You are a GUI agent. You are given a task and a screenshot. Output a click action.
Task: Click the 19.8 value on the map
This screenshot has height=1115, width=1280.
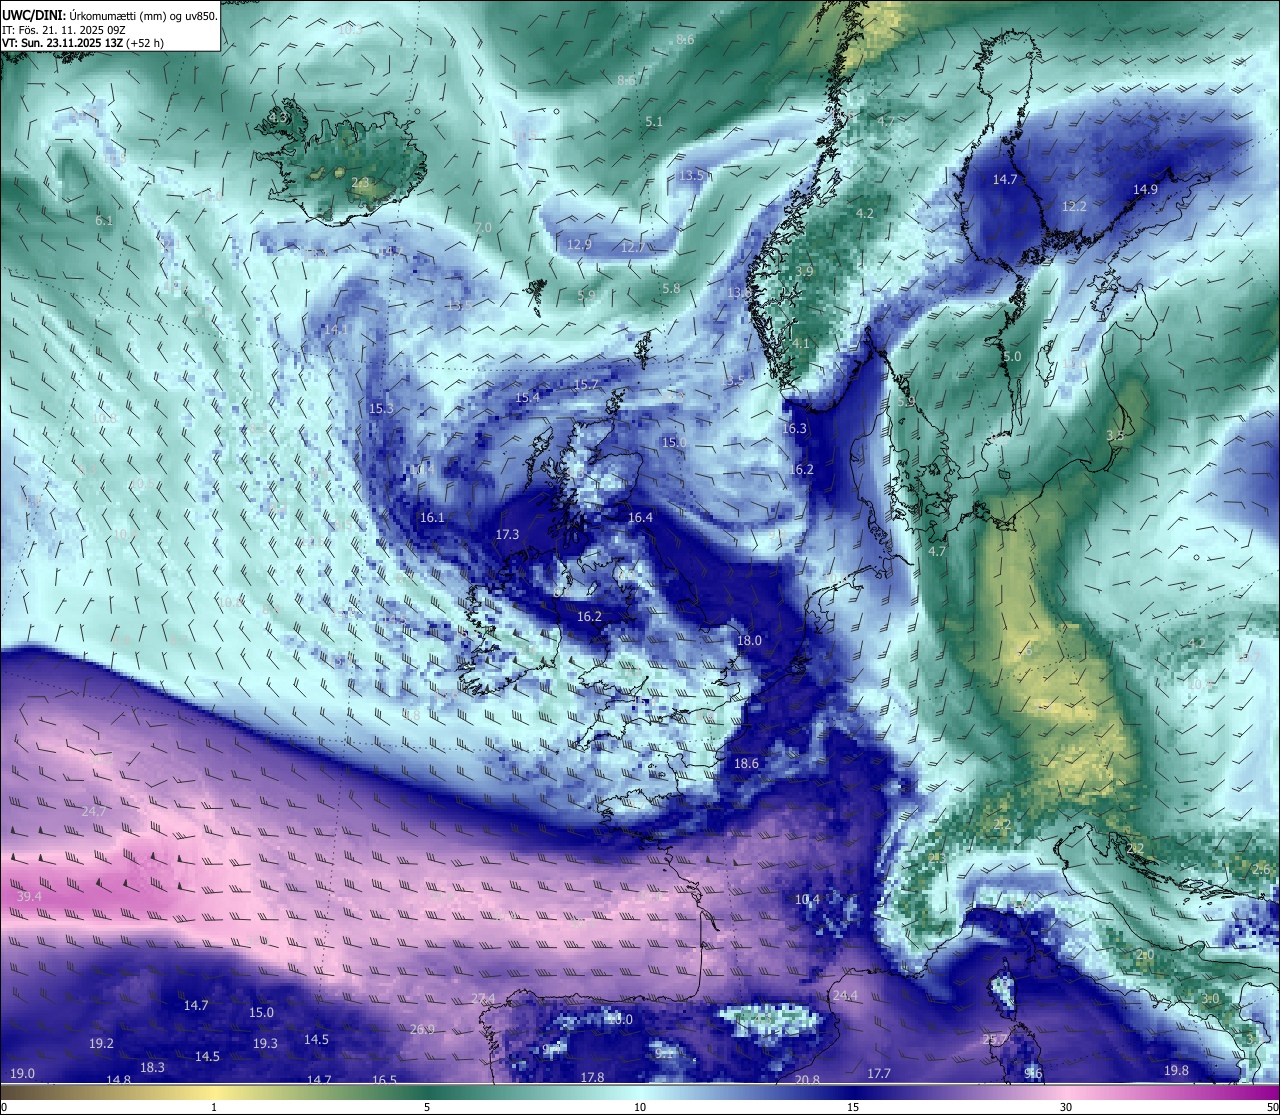point(1176,1070)
